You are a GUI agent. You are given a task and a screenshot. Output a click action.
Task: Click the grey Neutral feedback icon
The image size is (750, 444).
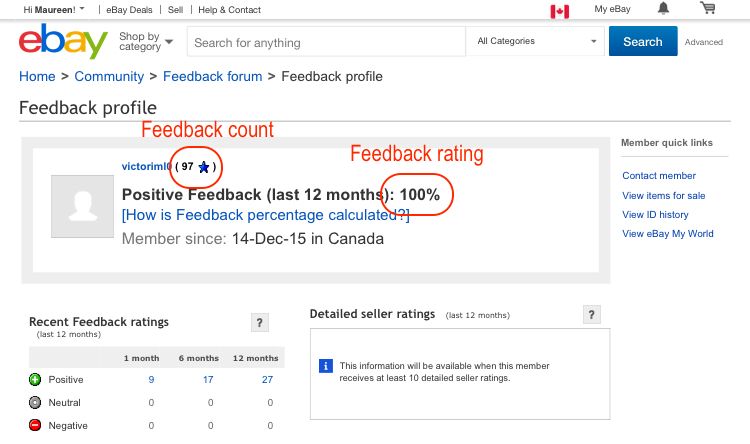(x=35, y=403)
